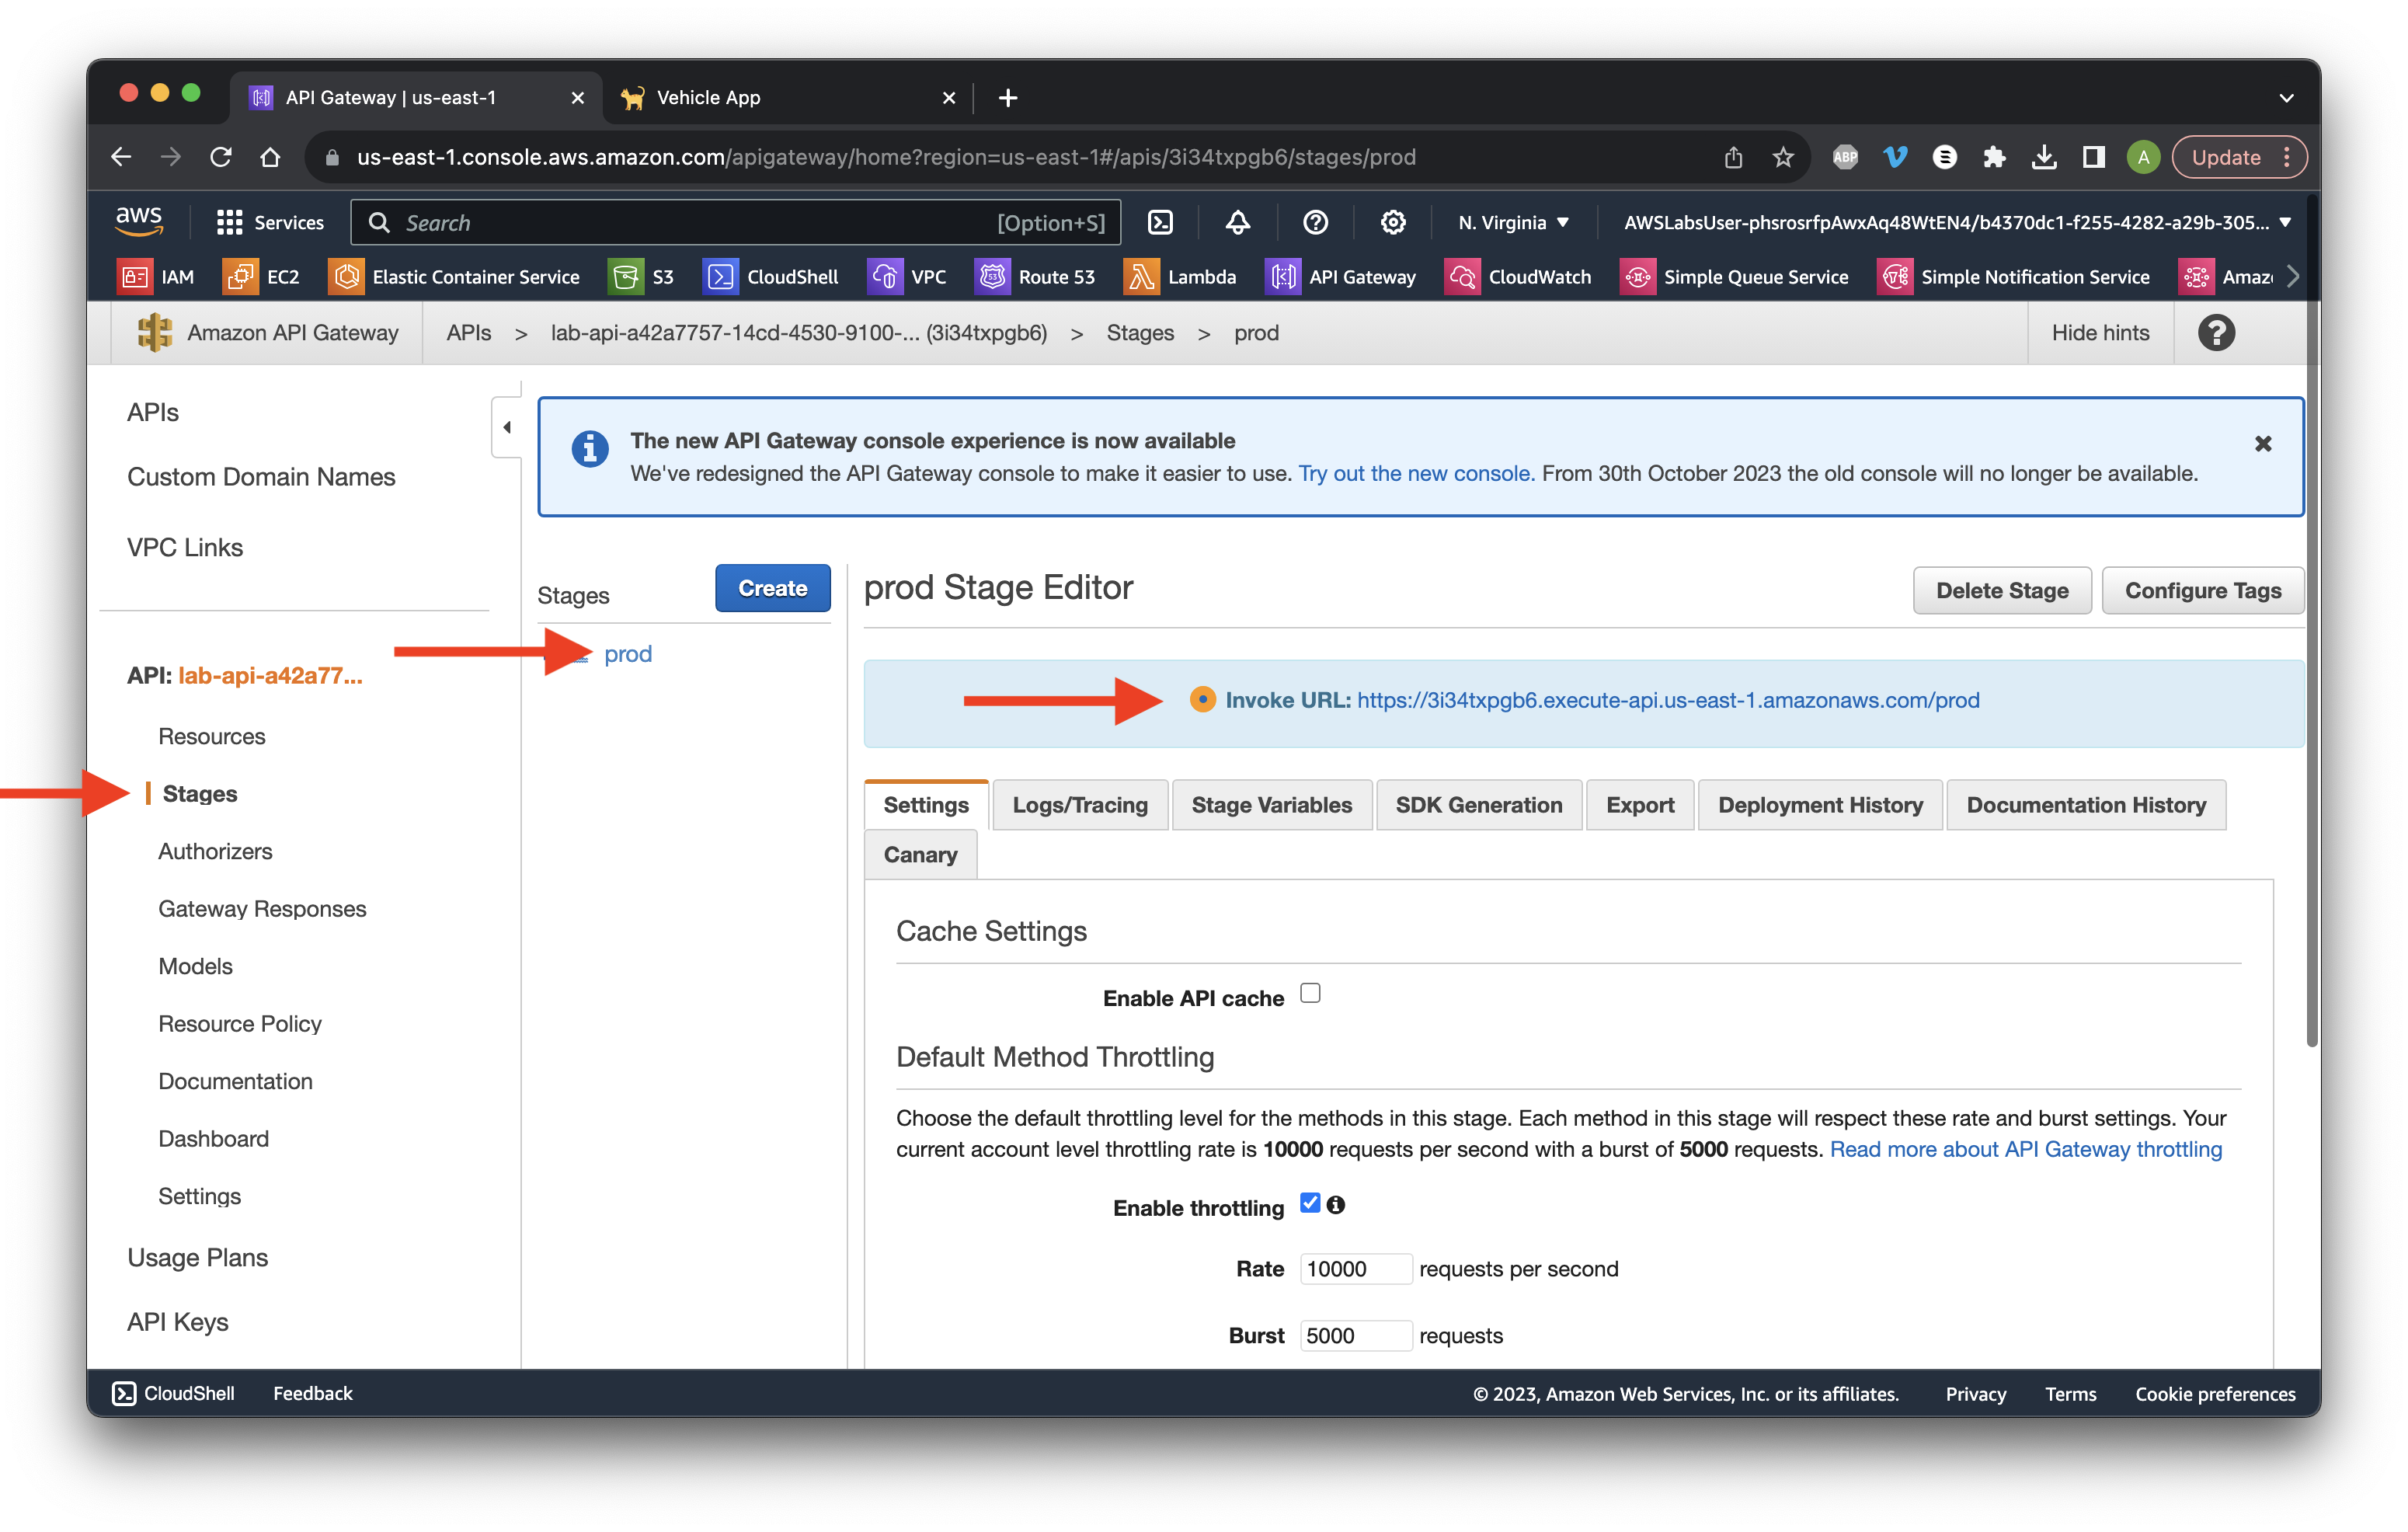
Task: Click Hide hints
Action: pos(2100,333)
